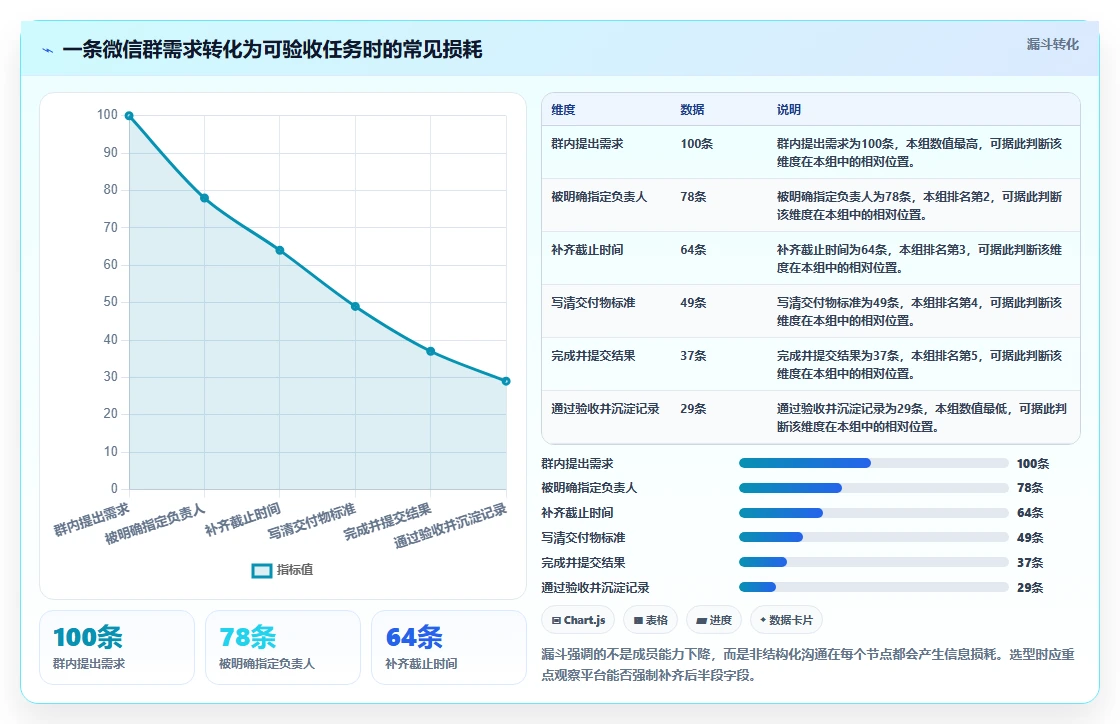The width and height of the screenshot is (1120, 724).
Task: Select table cell 被明确指定负责人
Action: [x=599, y=197]
